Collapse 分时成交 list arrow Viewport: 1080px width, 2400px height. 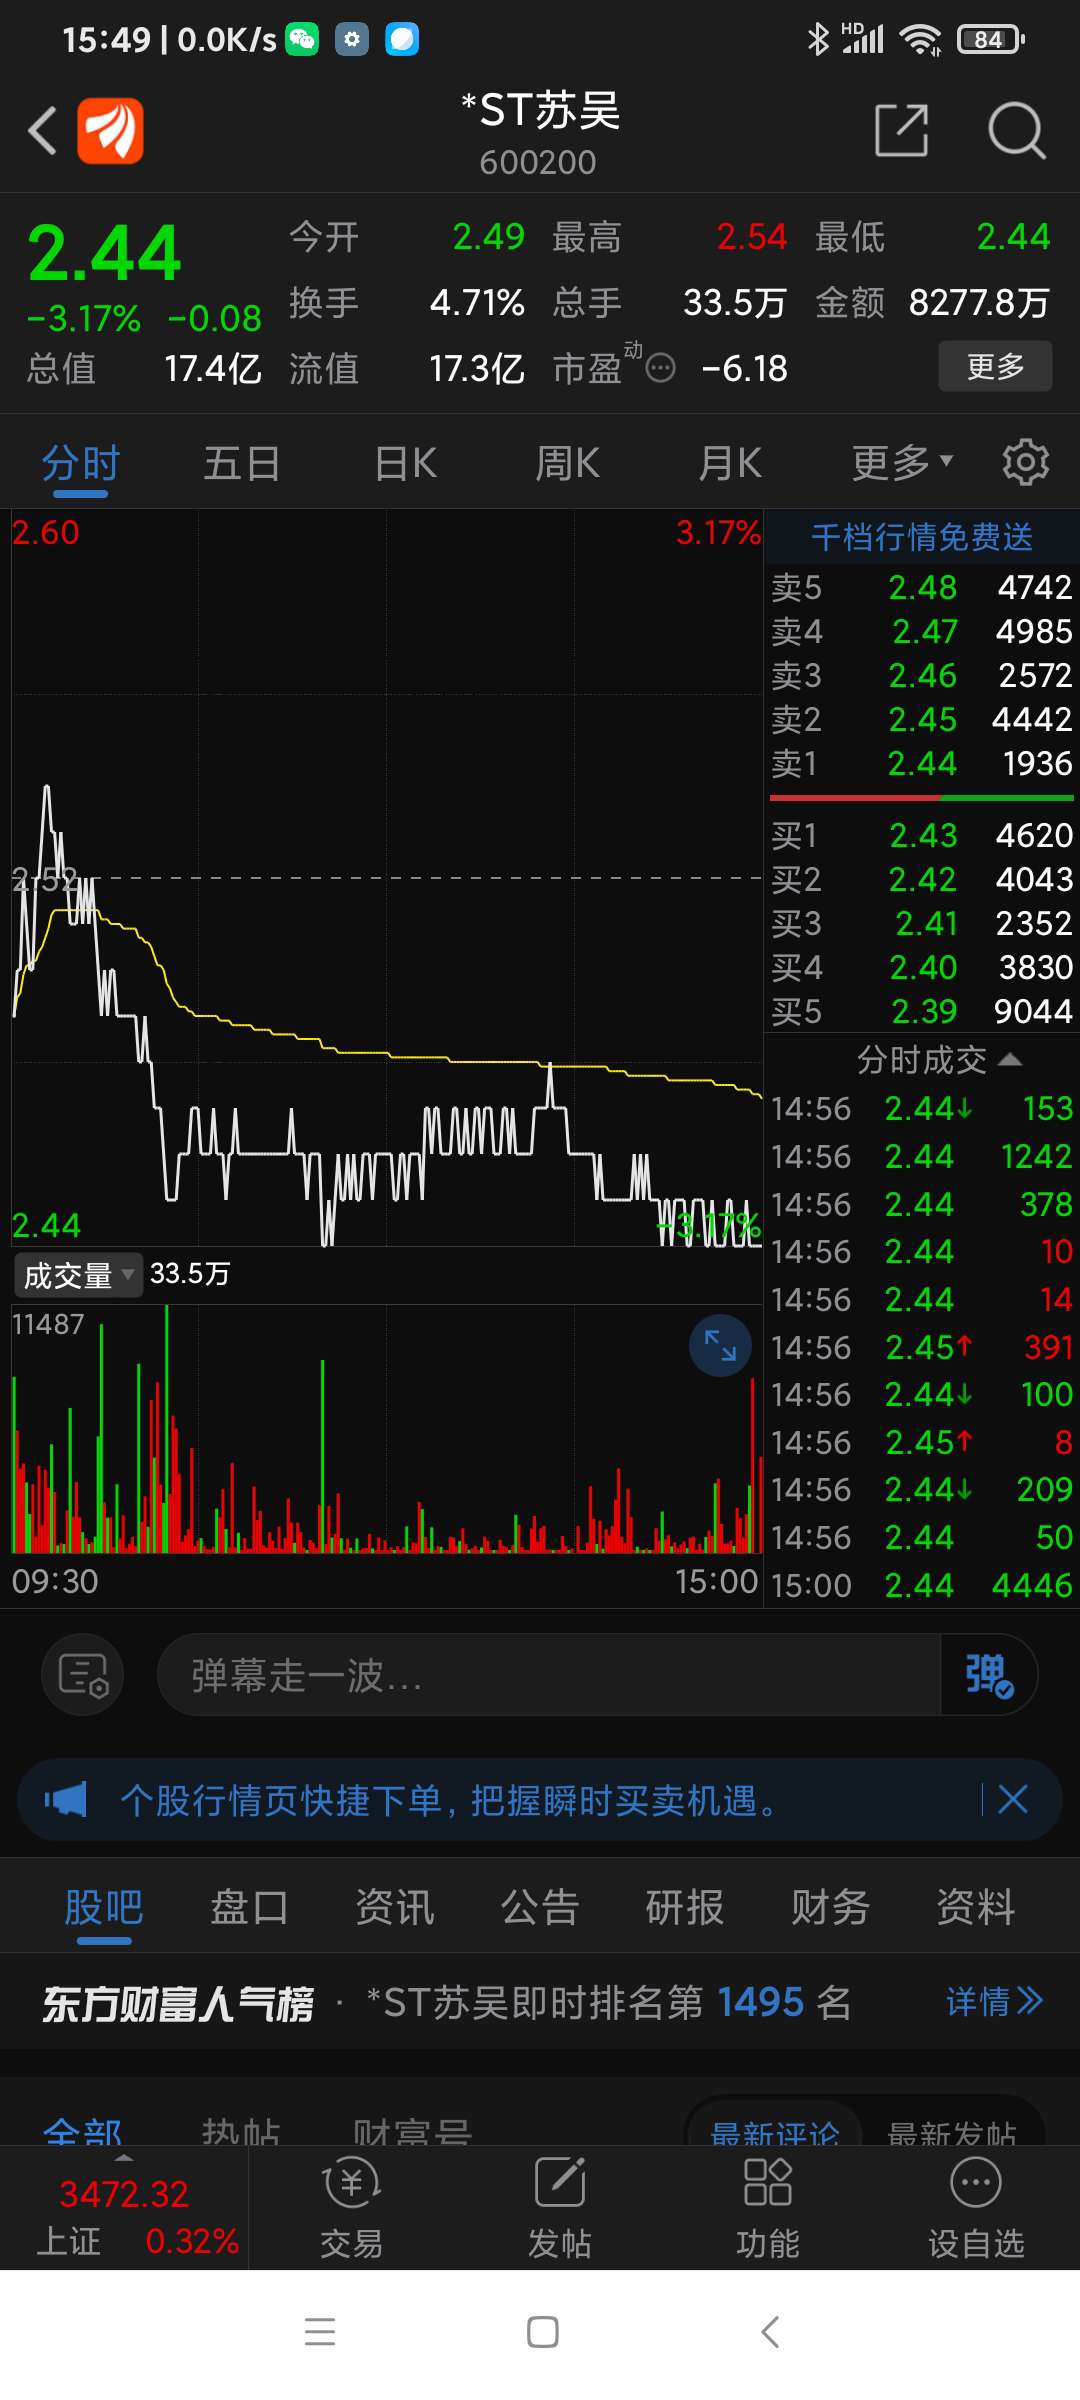pyautogui.click(x=1010, y=1060)
